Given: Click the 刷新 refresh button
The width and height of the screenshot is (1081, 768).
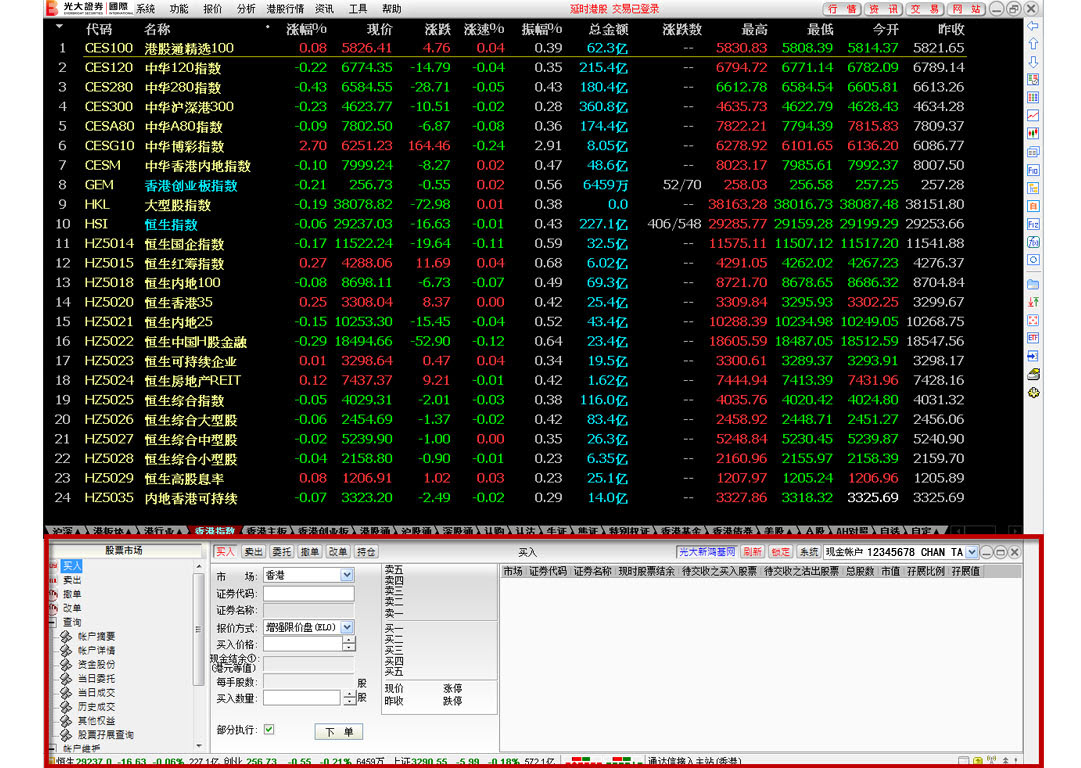Looking at the screenshot, I should 752,552.
